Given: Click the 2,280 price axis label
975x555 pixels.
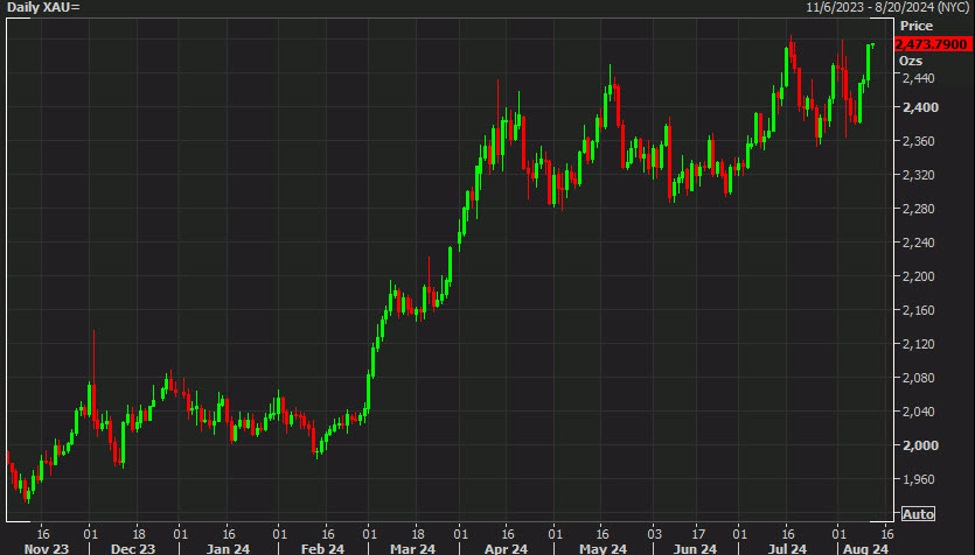Looking at the screenshot, I should pos(920,209).
